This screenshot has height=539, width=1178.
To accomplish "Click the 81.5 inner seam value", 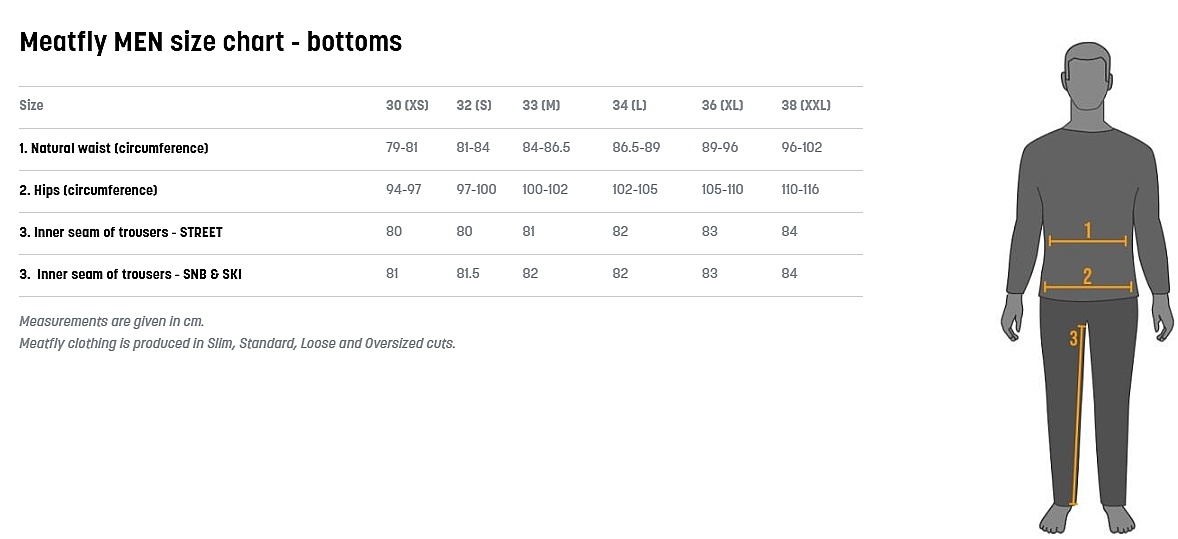I will pos(468,274).
